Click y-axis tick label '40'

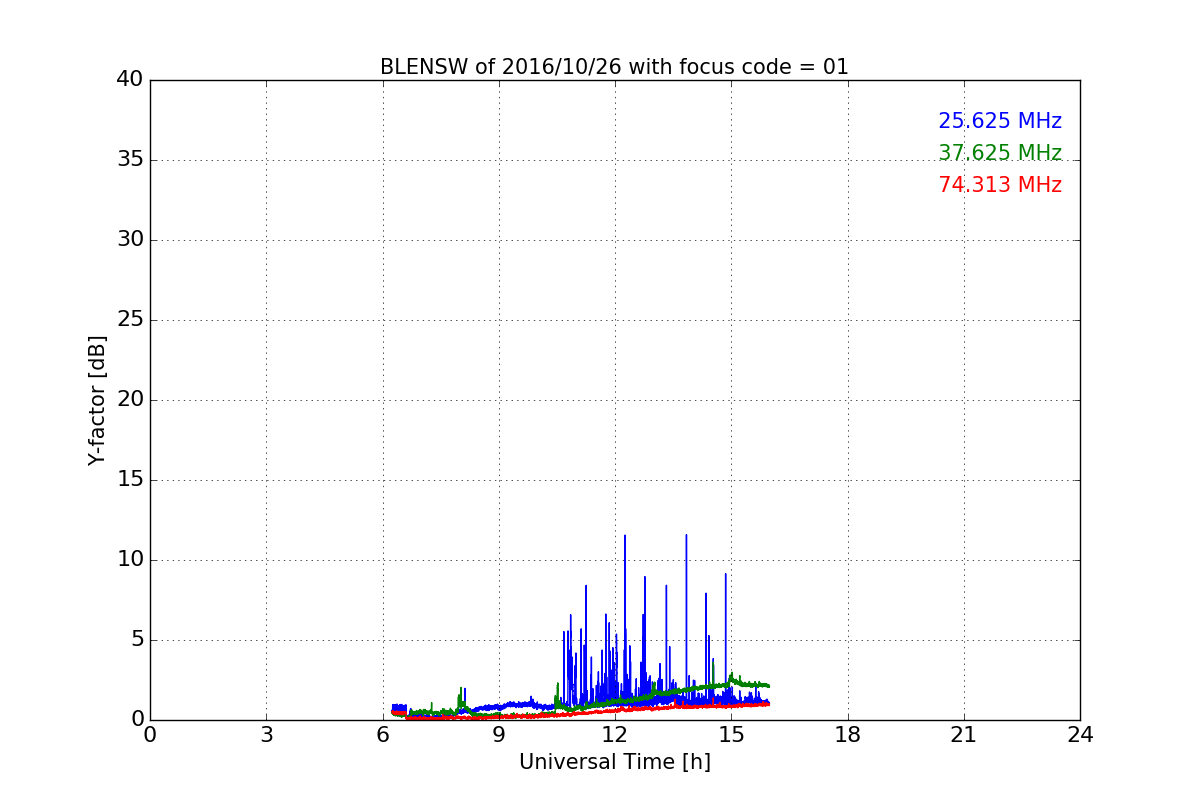(131, 80)
